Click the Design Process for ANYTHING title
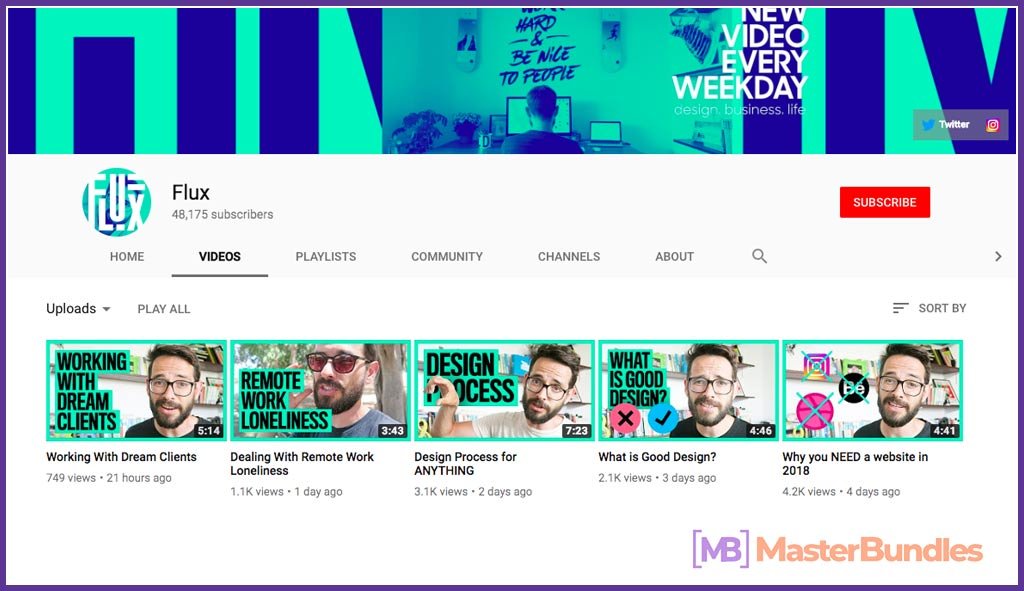This screenshot has width=1024, height=591. (x=466, y=464)
